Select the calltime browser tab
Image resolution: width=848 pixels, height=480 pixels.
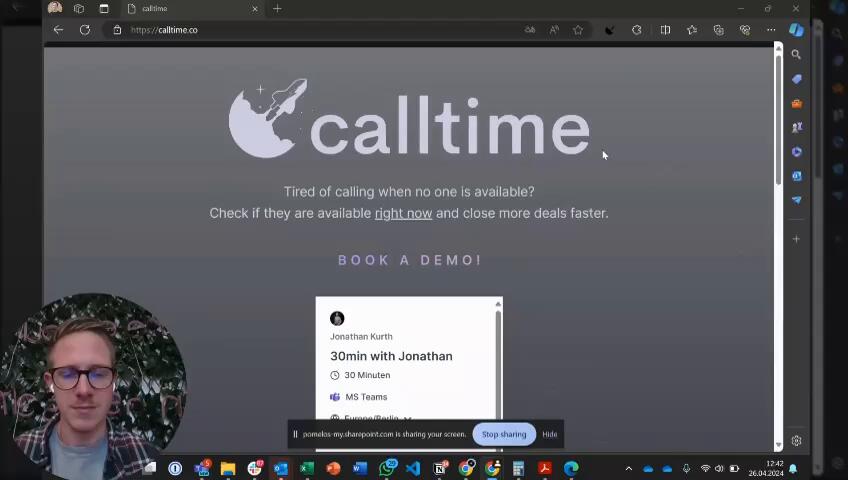click(x=192, y=9)
